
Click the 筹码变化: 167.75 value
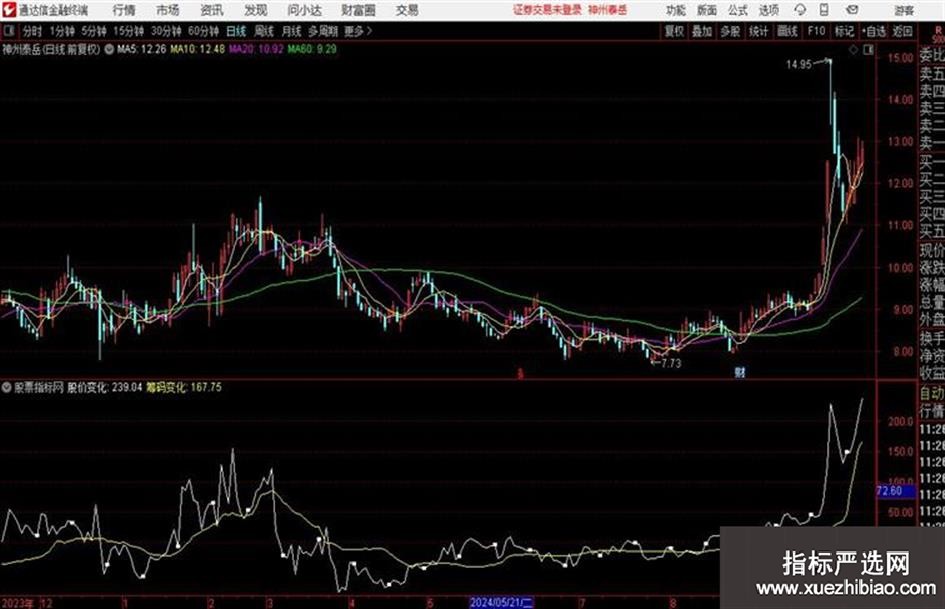tap(184, 387)
